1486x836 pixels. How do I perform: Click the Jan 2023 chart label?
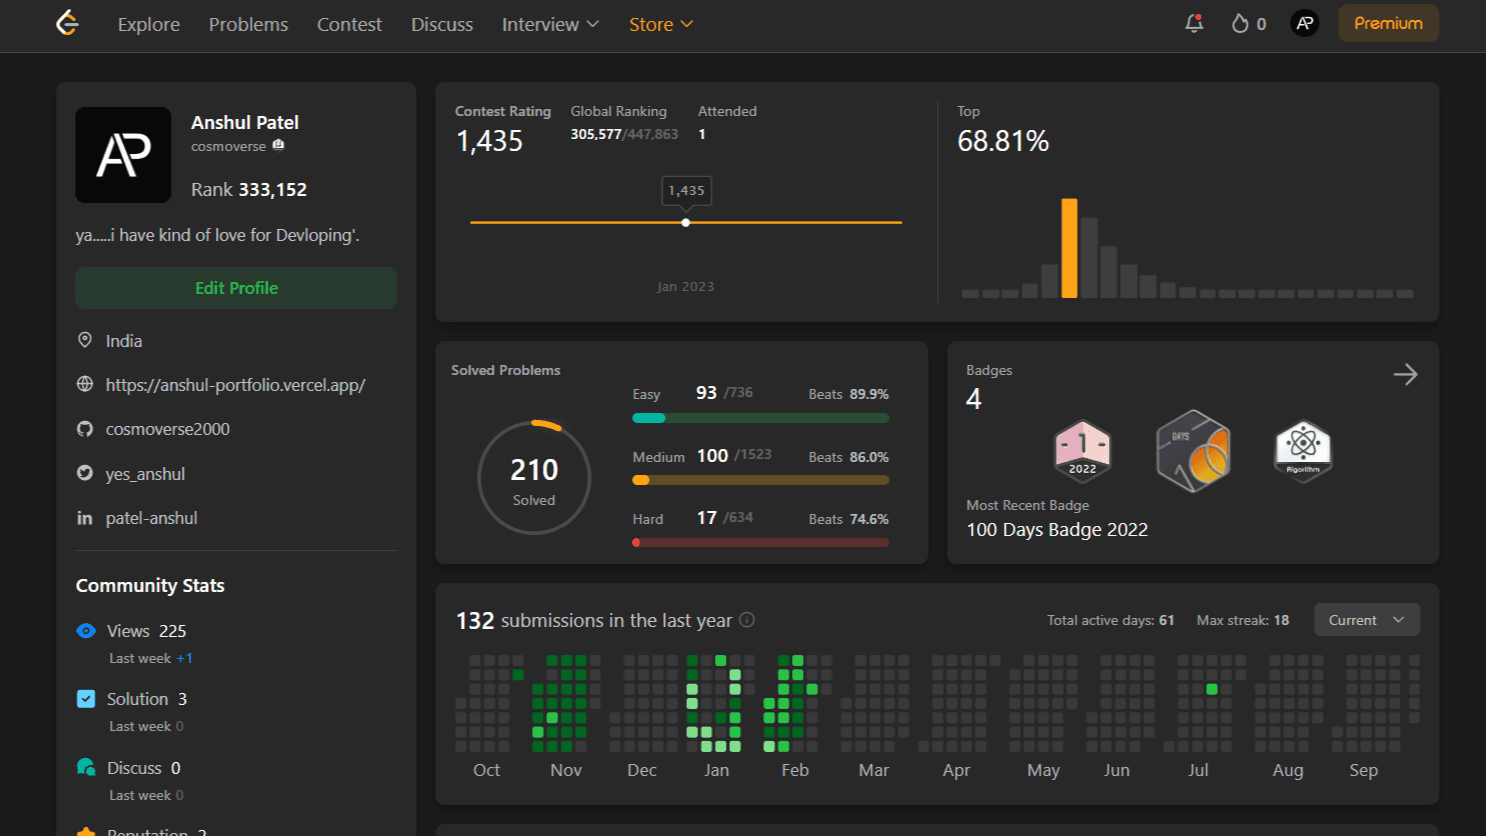pyautogui.click(x=685, y=287)
